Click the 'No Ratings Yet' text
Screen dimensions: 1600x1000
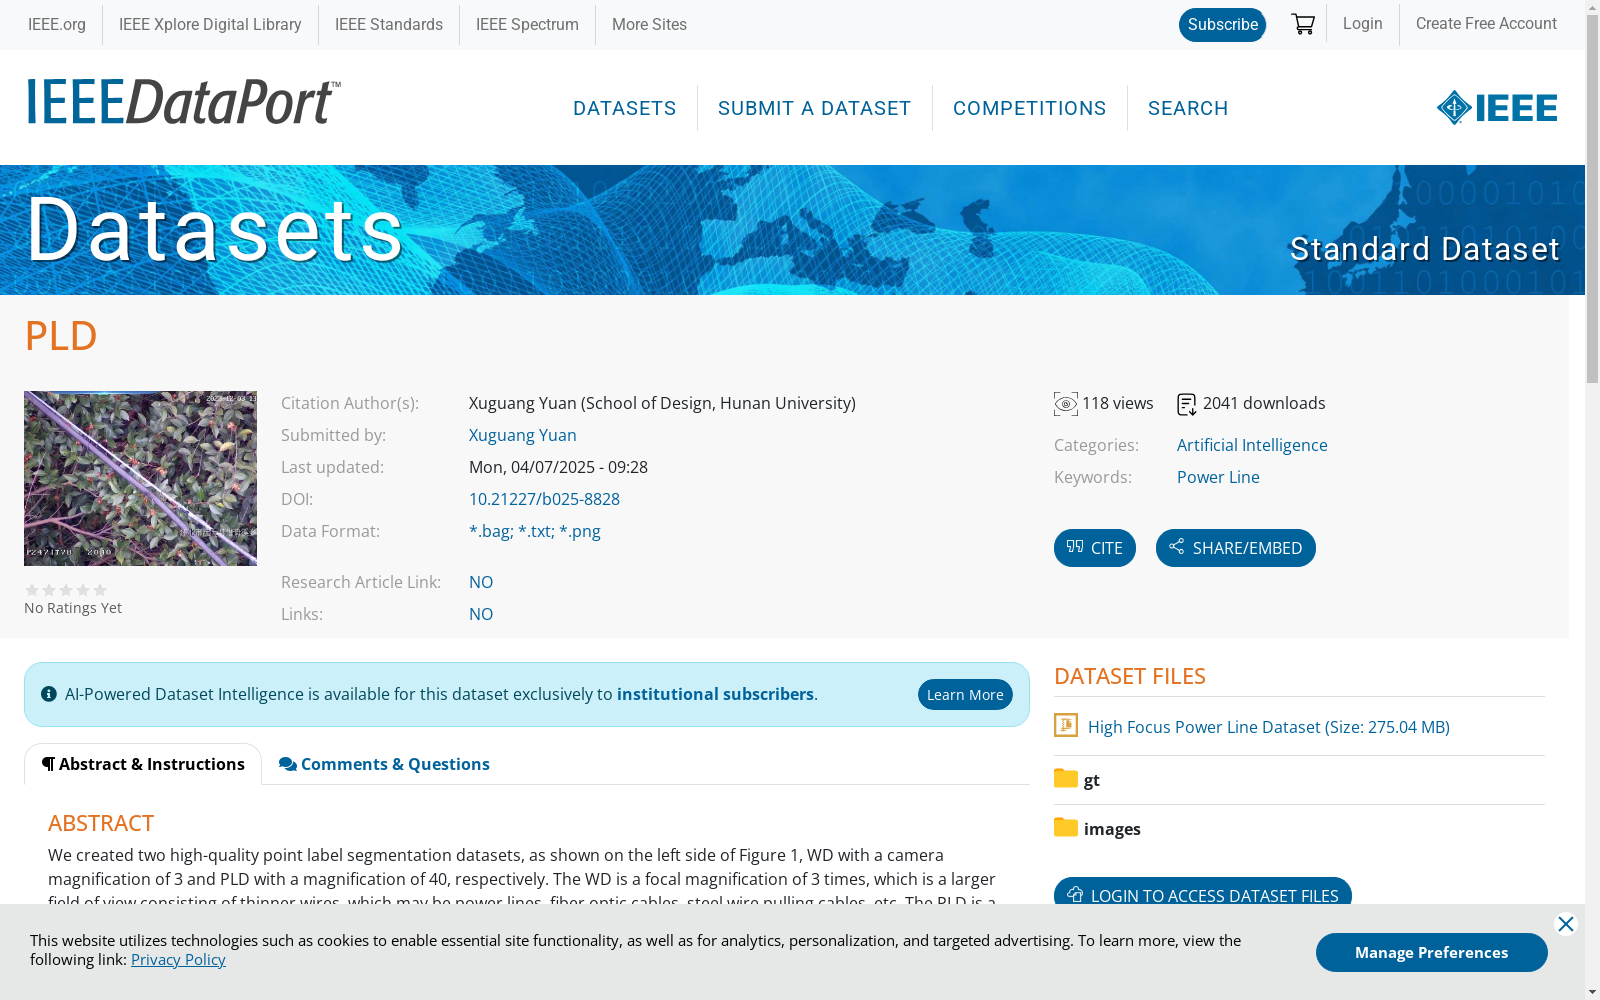(x=73, y=608)
